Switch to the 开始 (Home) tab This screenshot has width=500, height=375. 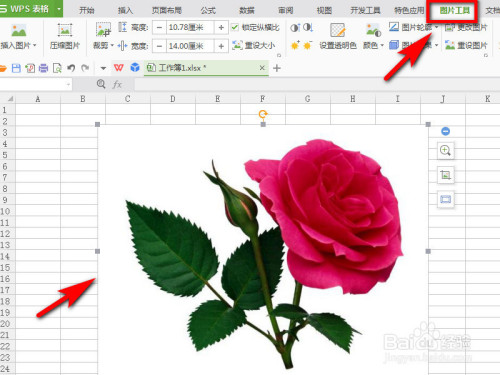point(87,10)
